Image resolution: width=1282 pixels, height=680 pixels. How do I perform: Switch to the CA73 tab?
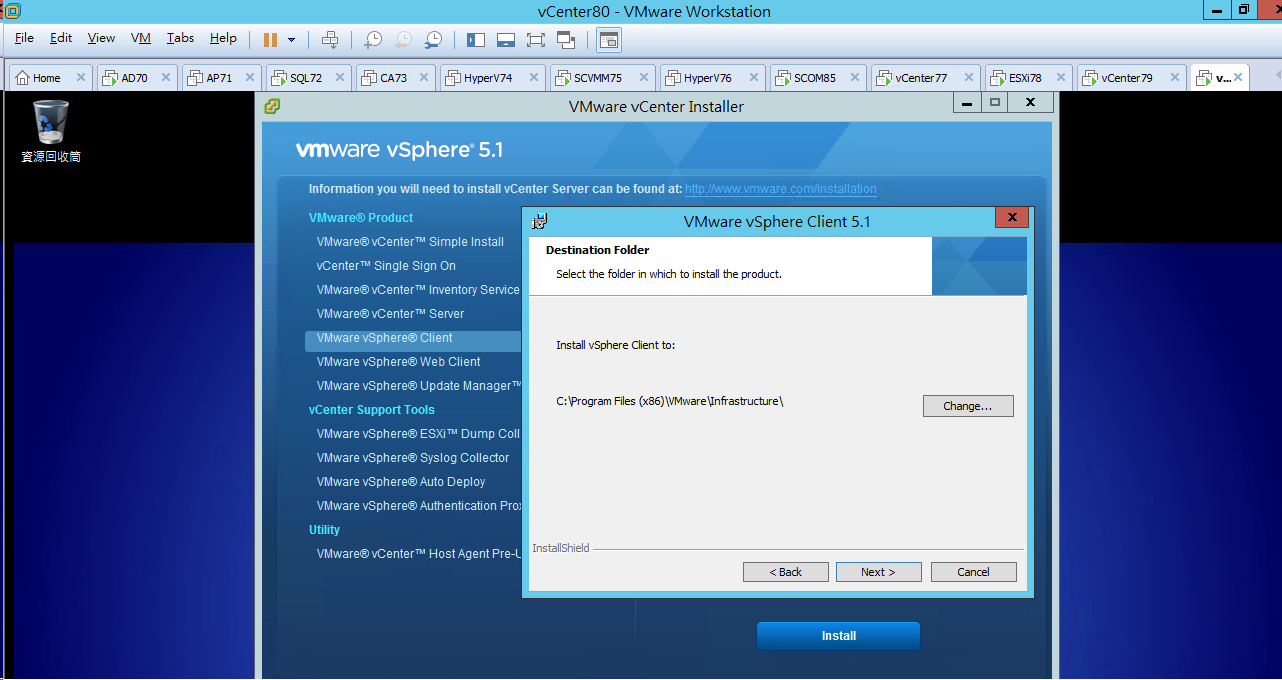[394, 78]
